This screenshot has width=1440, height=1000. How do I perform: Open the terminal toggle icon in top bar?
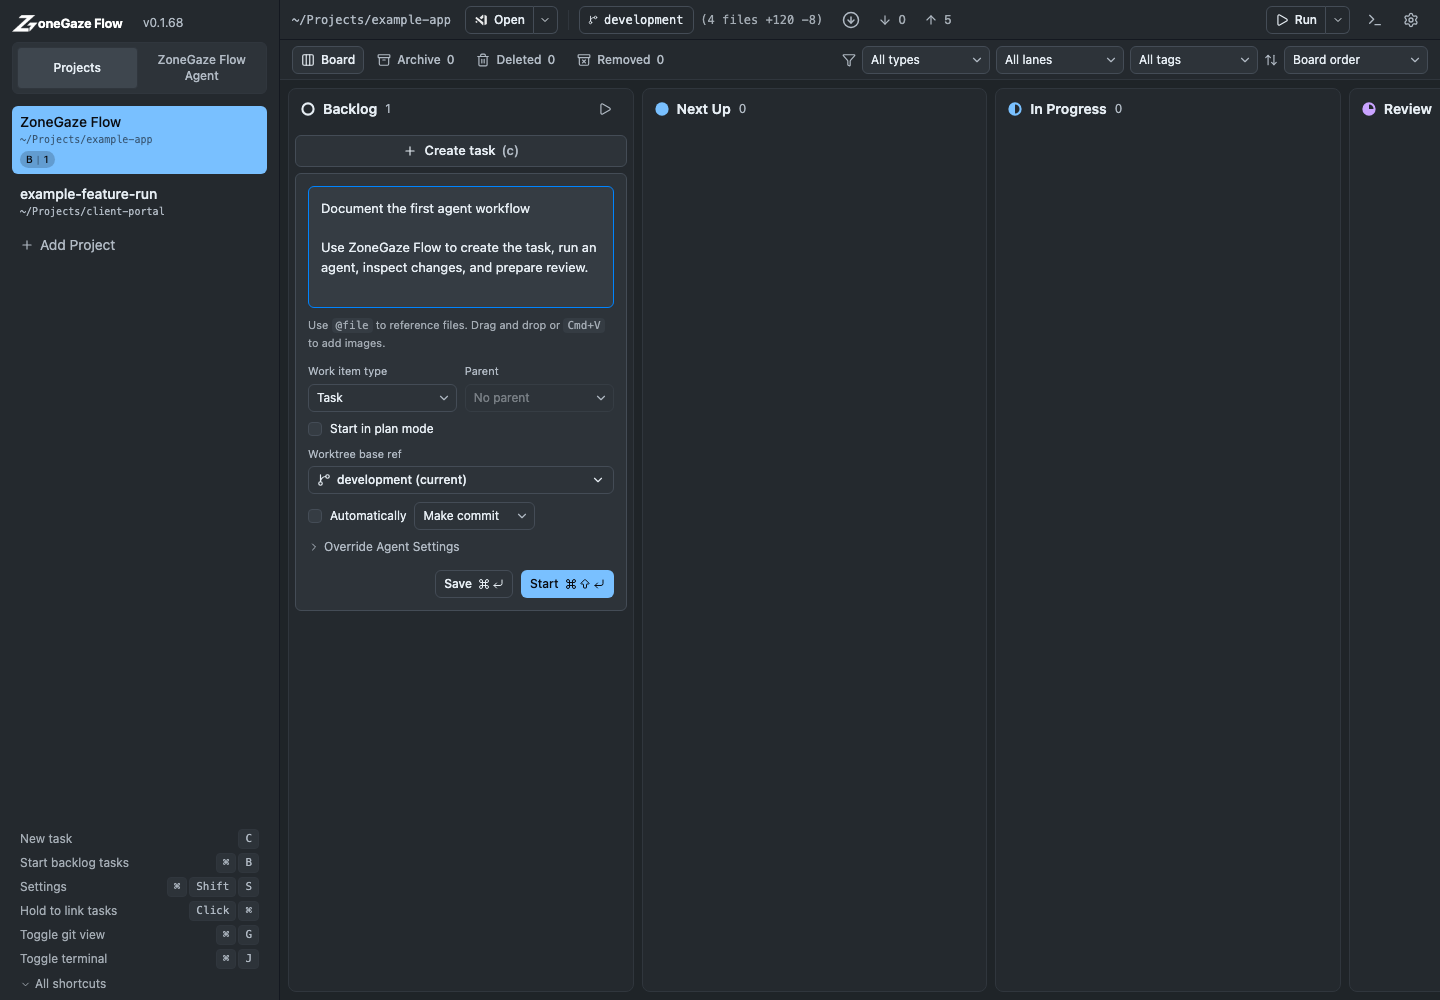tap(1375, 20)
